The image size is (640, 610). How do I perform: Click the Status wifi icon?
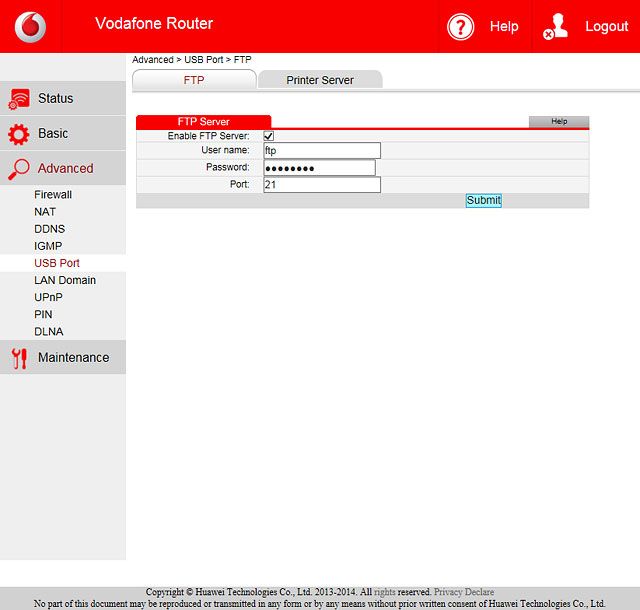(19, 99)
